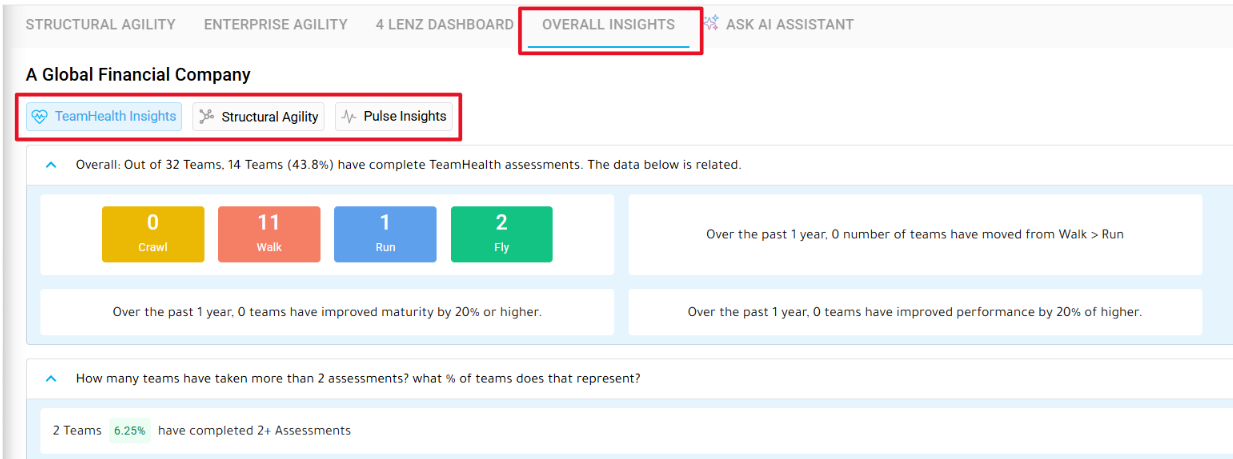
Task: Collapse the Overall TeamHealth assessments section
Action: pyautogui.click(x=51, y=165)
